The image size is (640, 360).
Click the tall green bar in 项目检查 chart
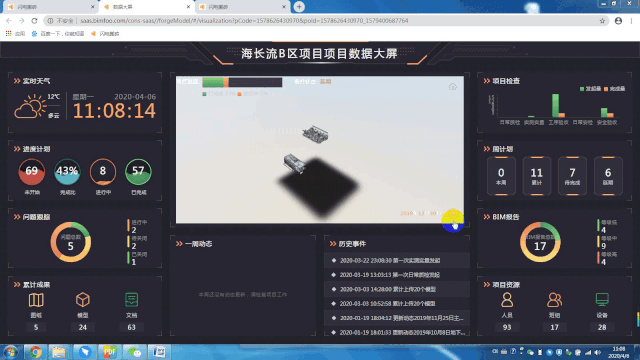click(x=555, y=106)
